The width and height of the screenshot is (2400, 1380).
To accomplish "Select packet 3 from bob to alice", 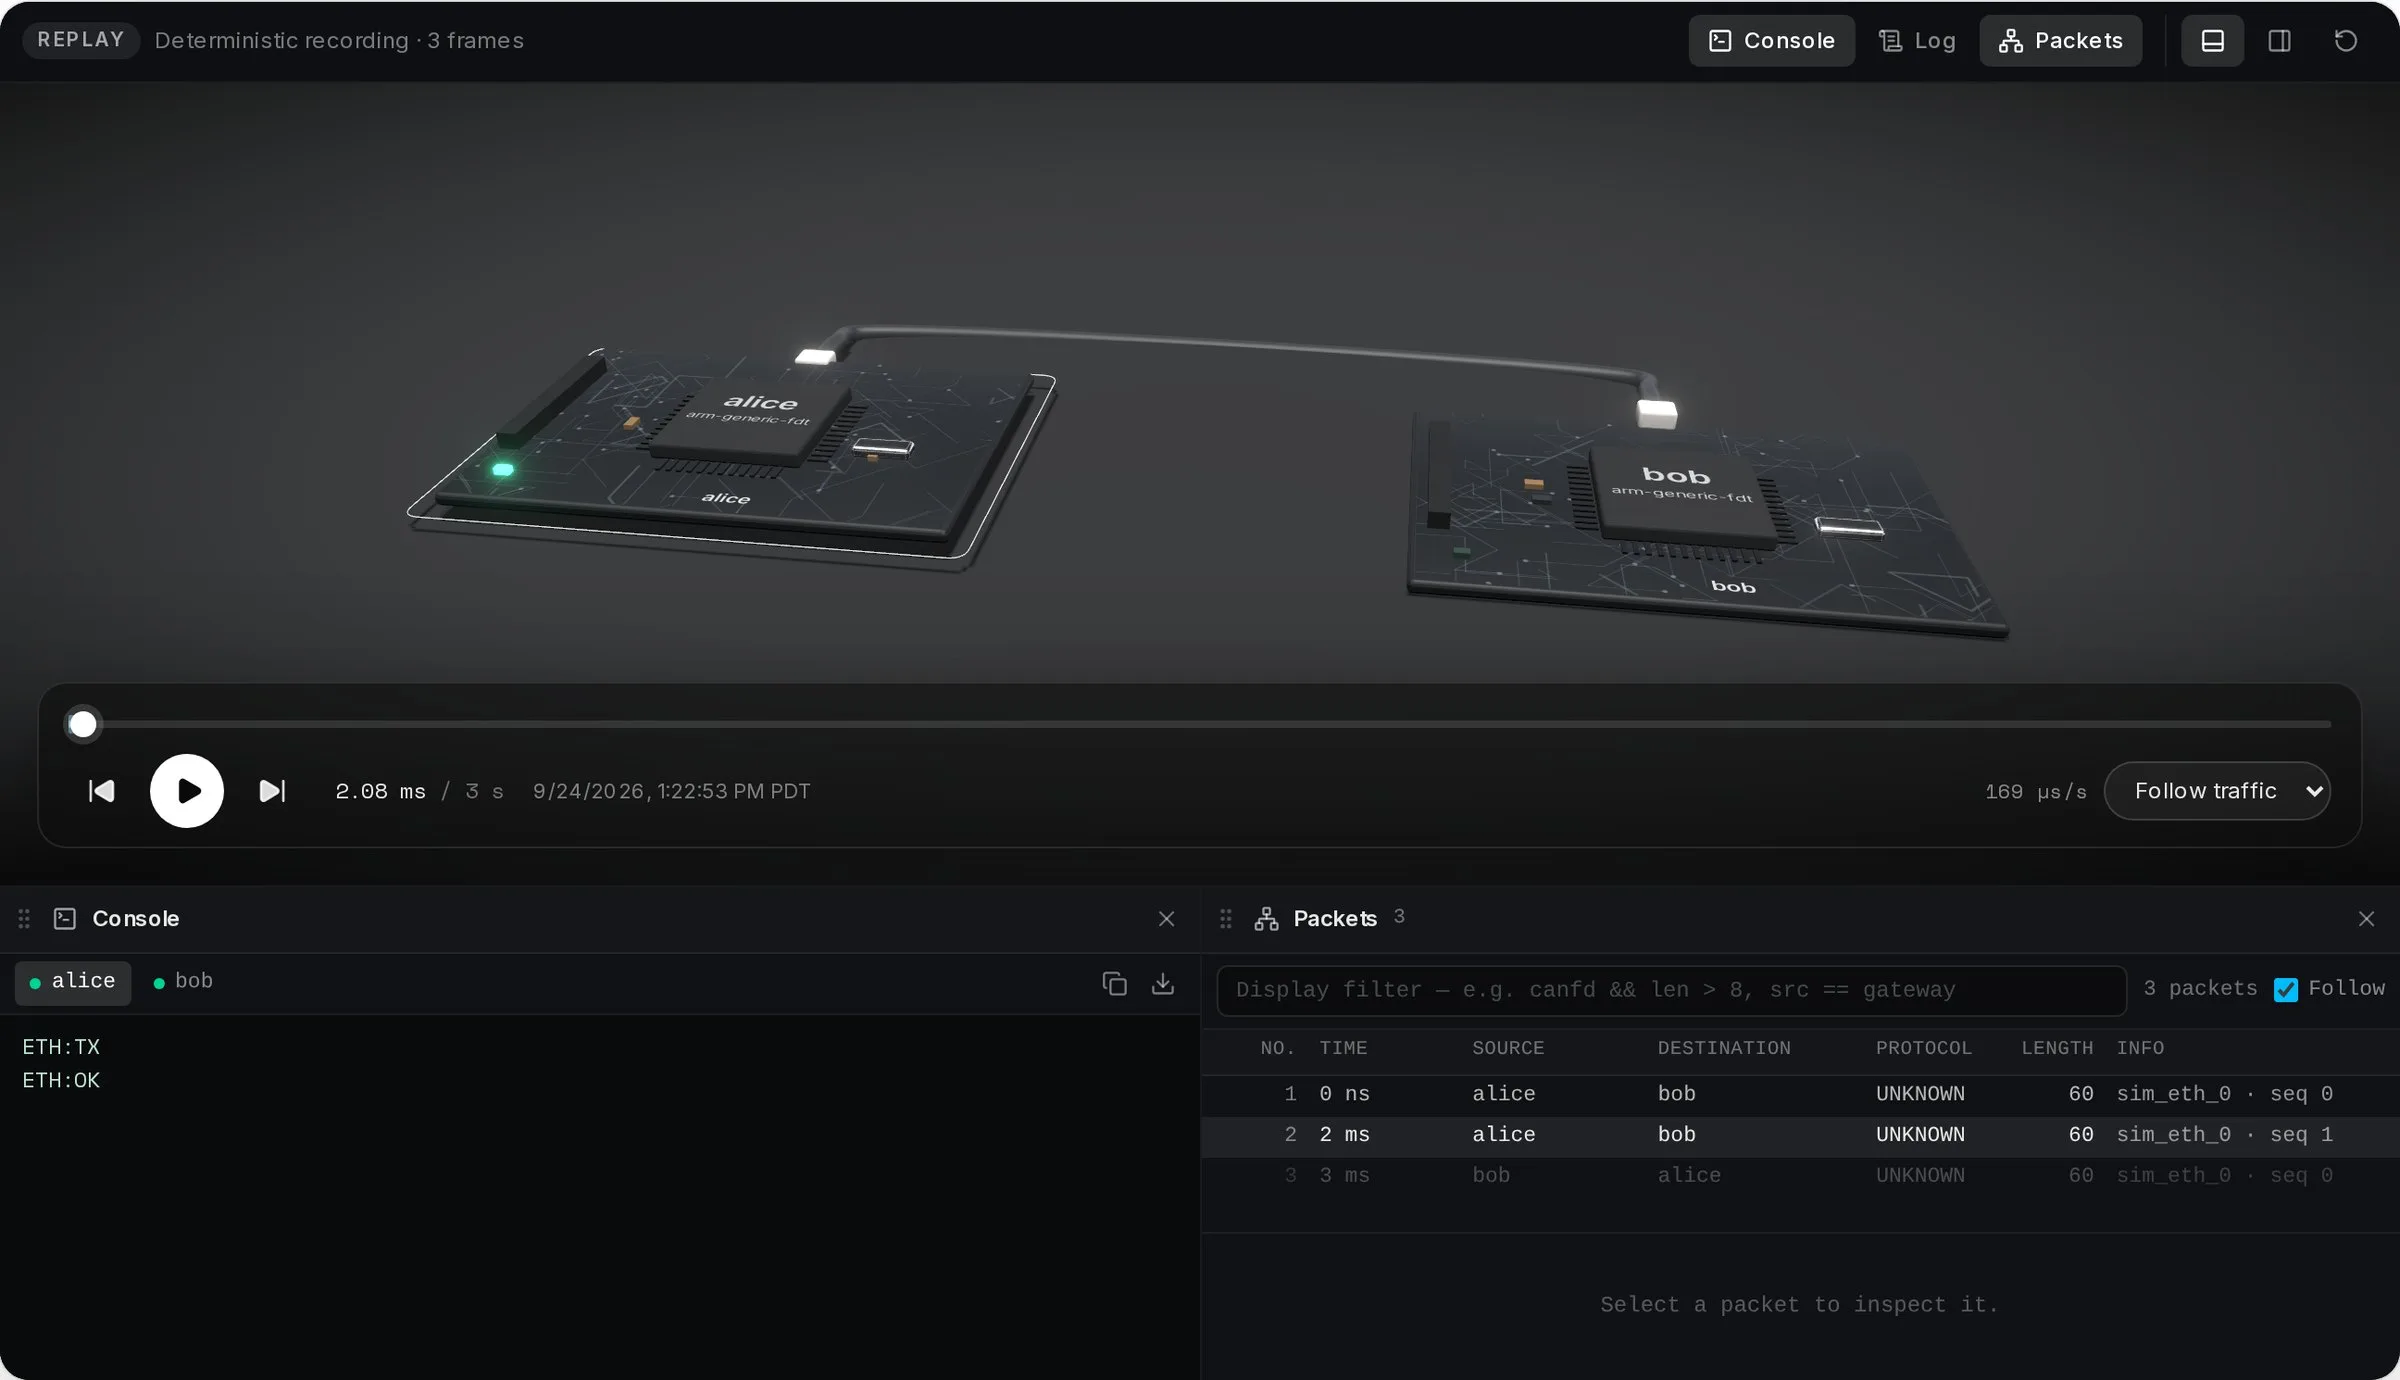I will coord(1800,1176).
